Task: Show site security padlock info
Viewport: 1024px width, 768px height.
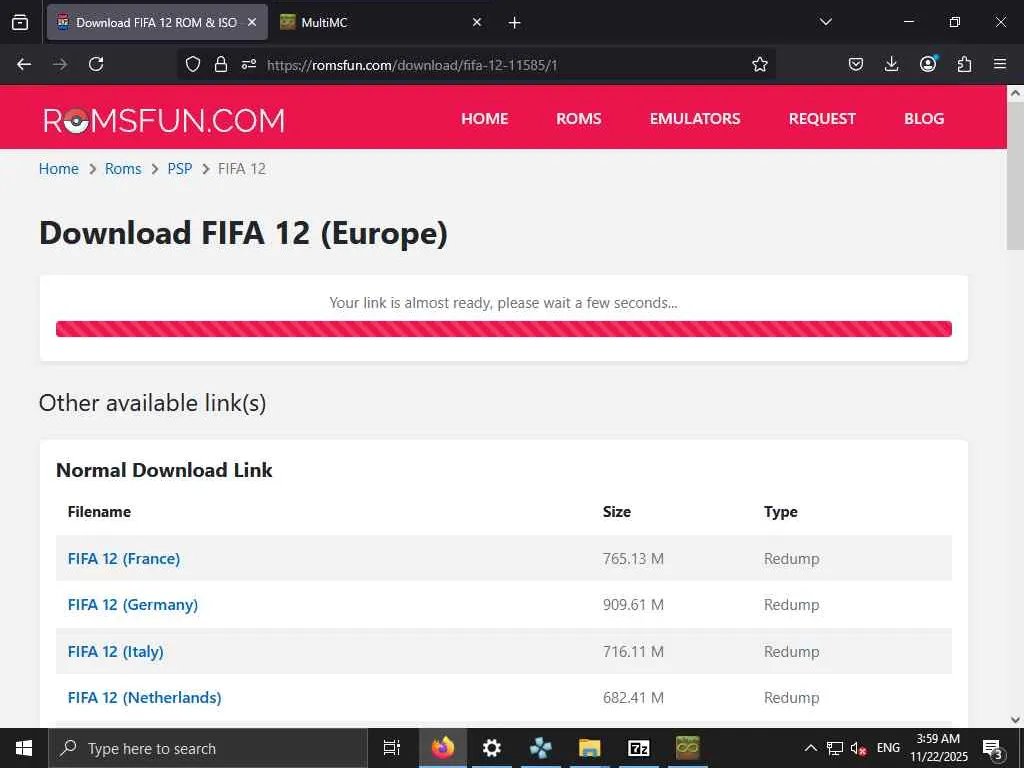Action: tap(221, 64)
